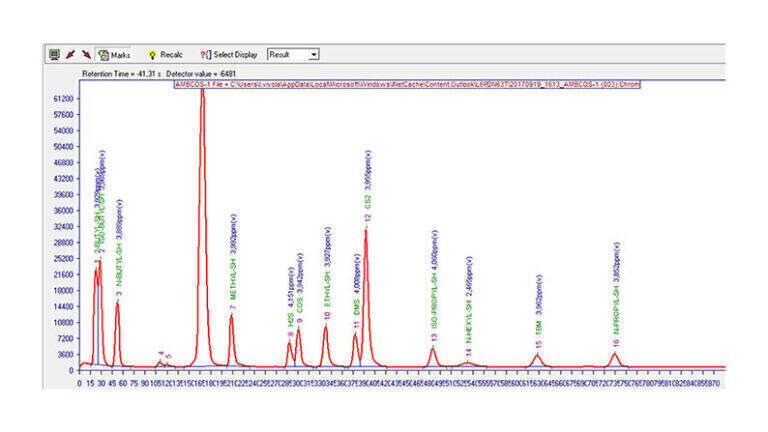The image size is (768, 432).
Task: Click the Recalc lightbulb button
Action: click(x=165, y=55)
